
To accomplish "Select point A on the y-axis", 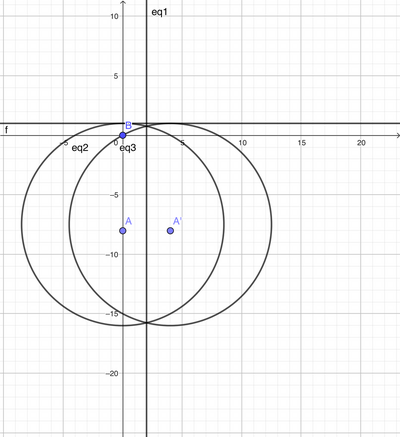I will (123, 231).
